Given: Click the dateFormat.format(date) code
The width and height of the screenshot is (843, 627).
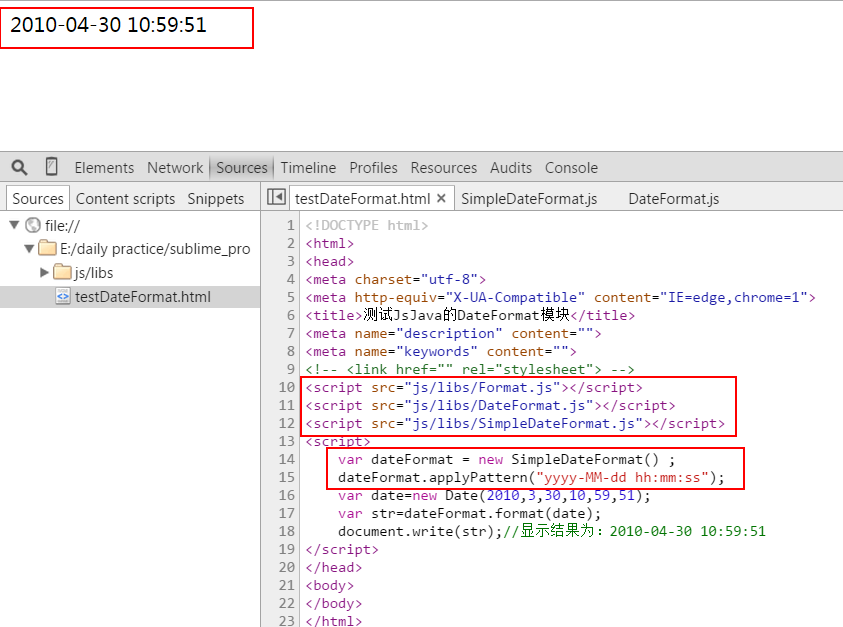Looking at the screenshot, I should pyautogui.click(x=498, y=513).
